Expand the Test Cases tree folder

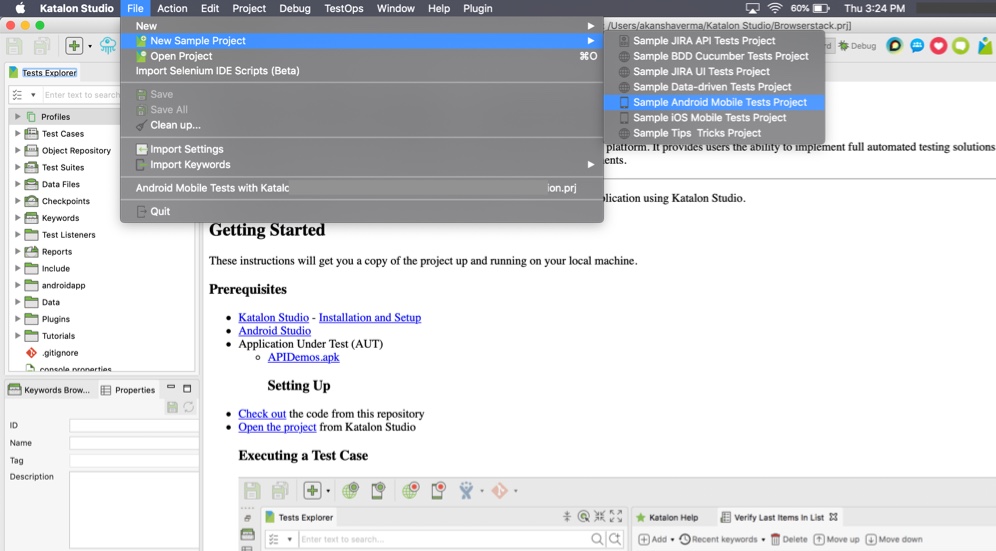(18, 133)
